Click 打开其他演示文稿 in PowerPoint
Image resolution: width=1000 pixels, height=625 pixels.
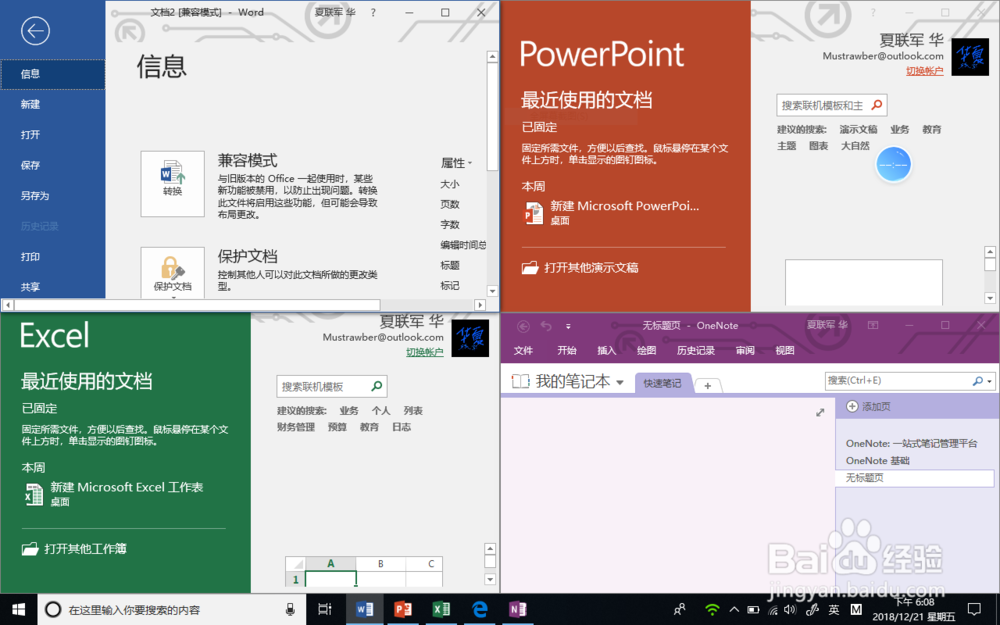tap(591, 268)
